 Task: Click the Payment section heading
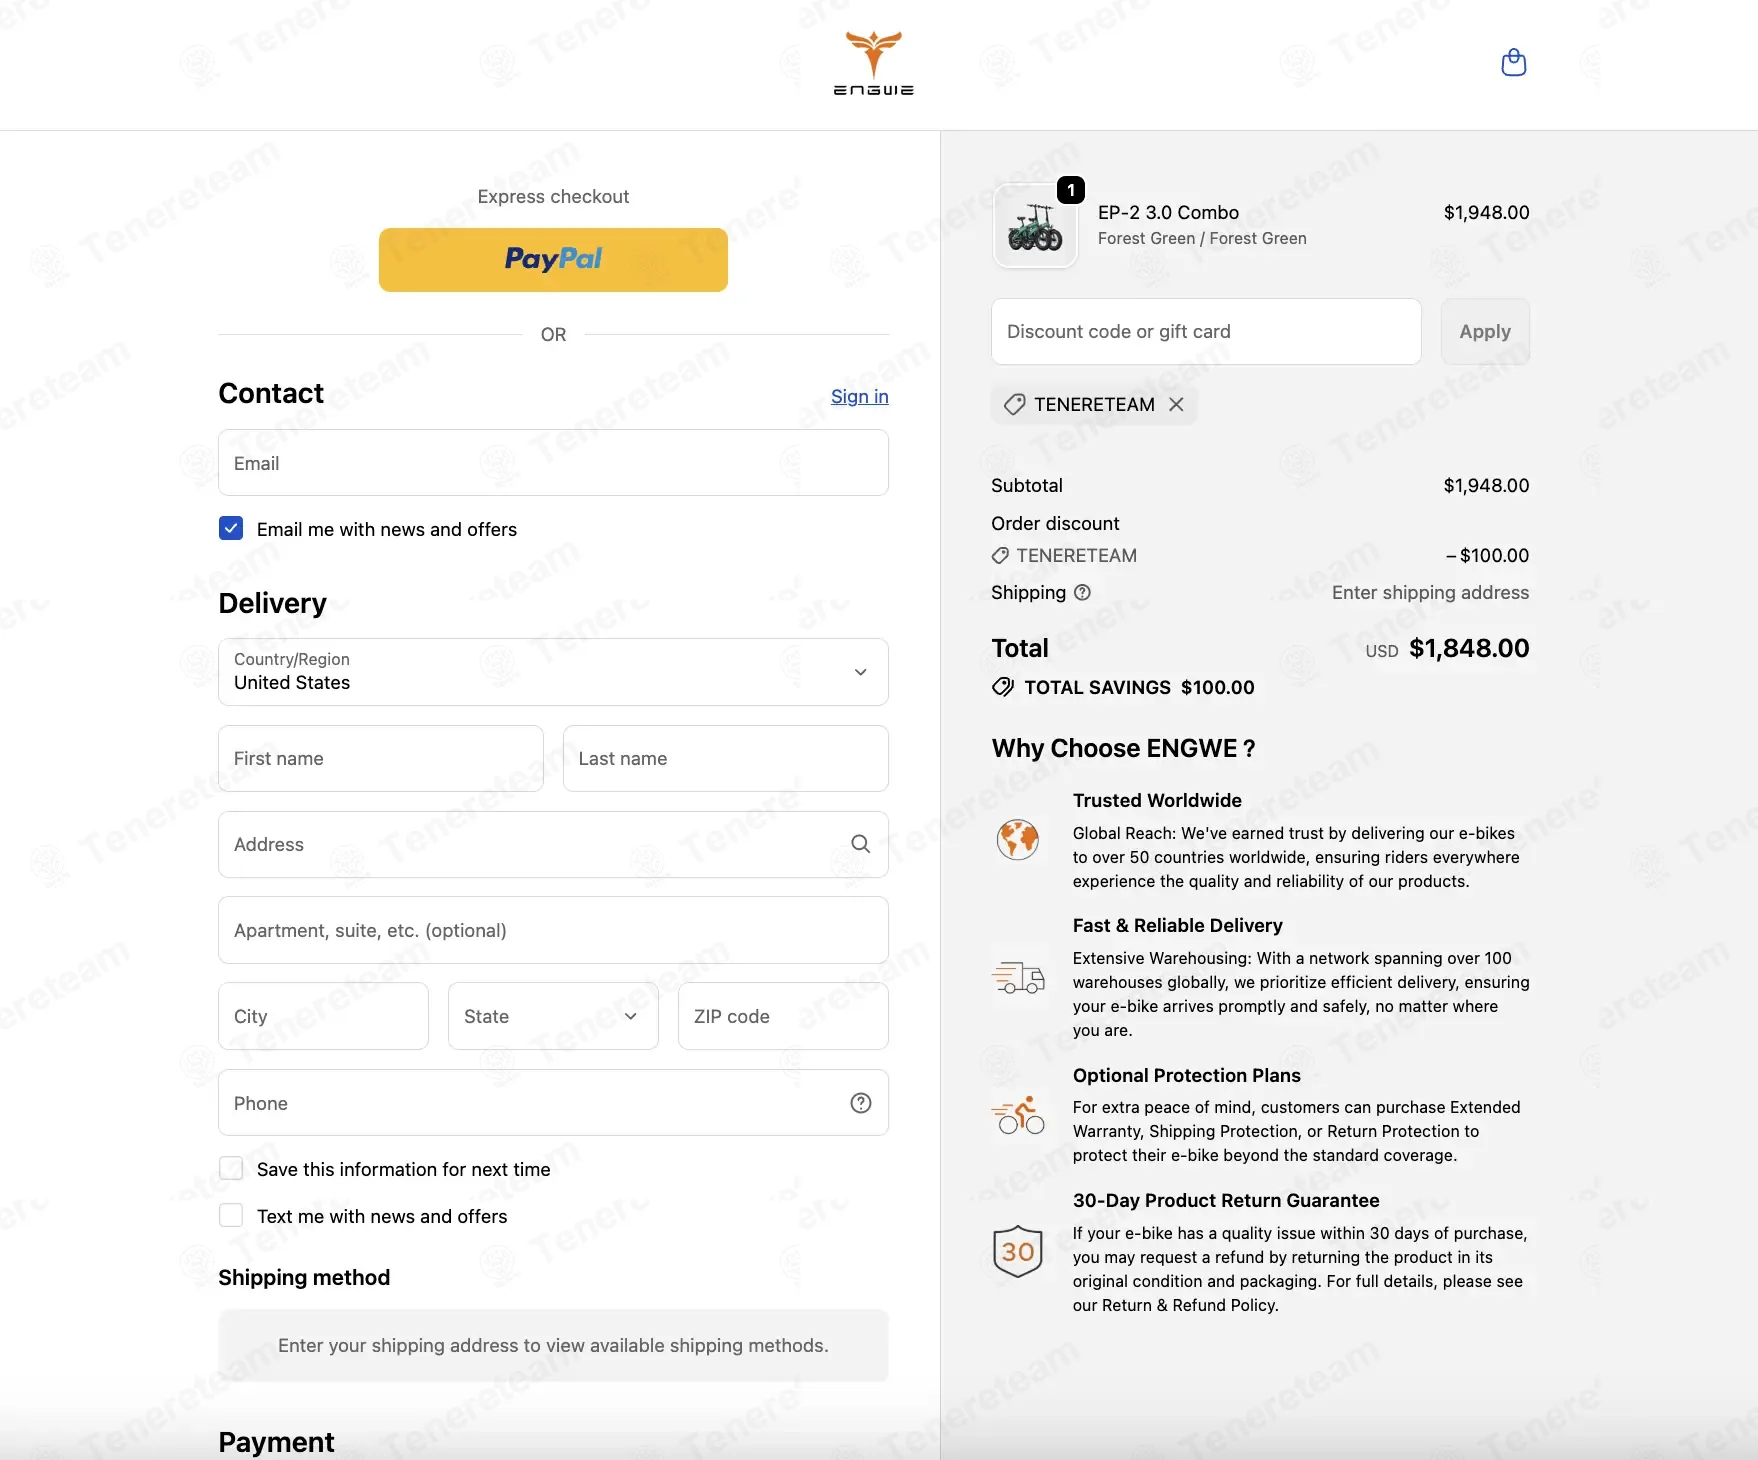[x=276, y=1441]
